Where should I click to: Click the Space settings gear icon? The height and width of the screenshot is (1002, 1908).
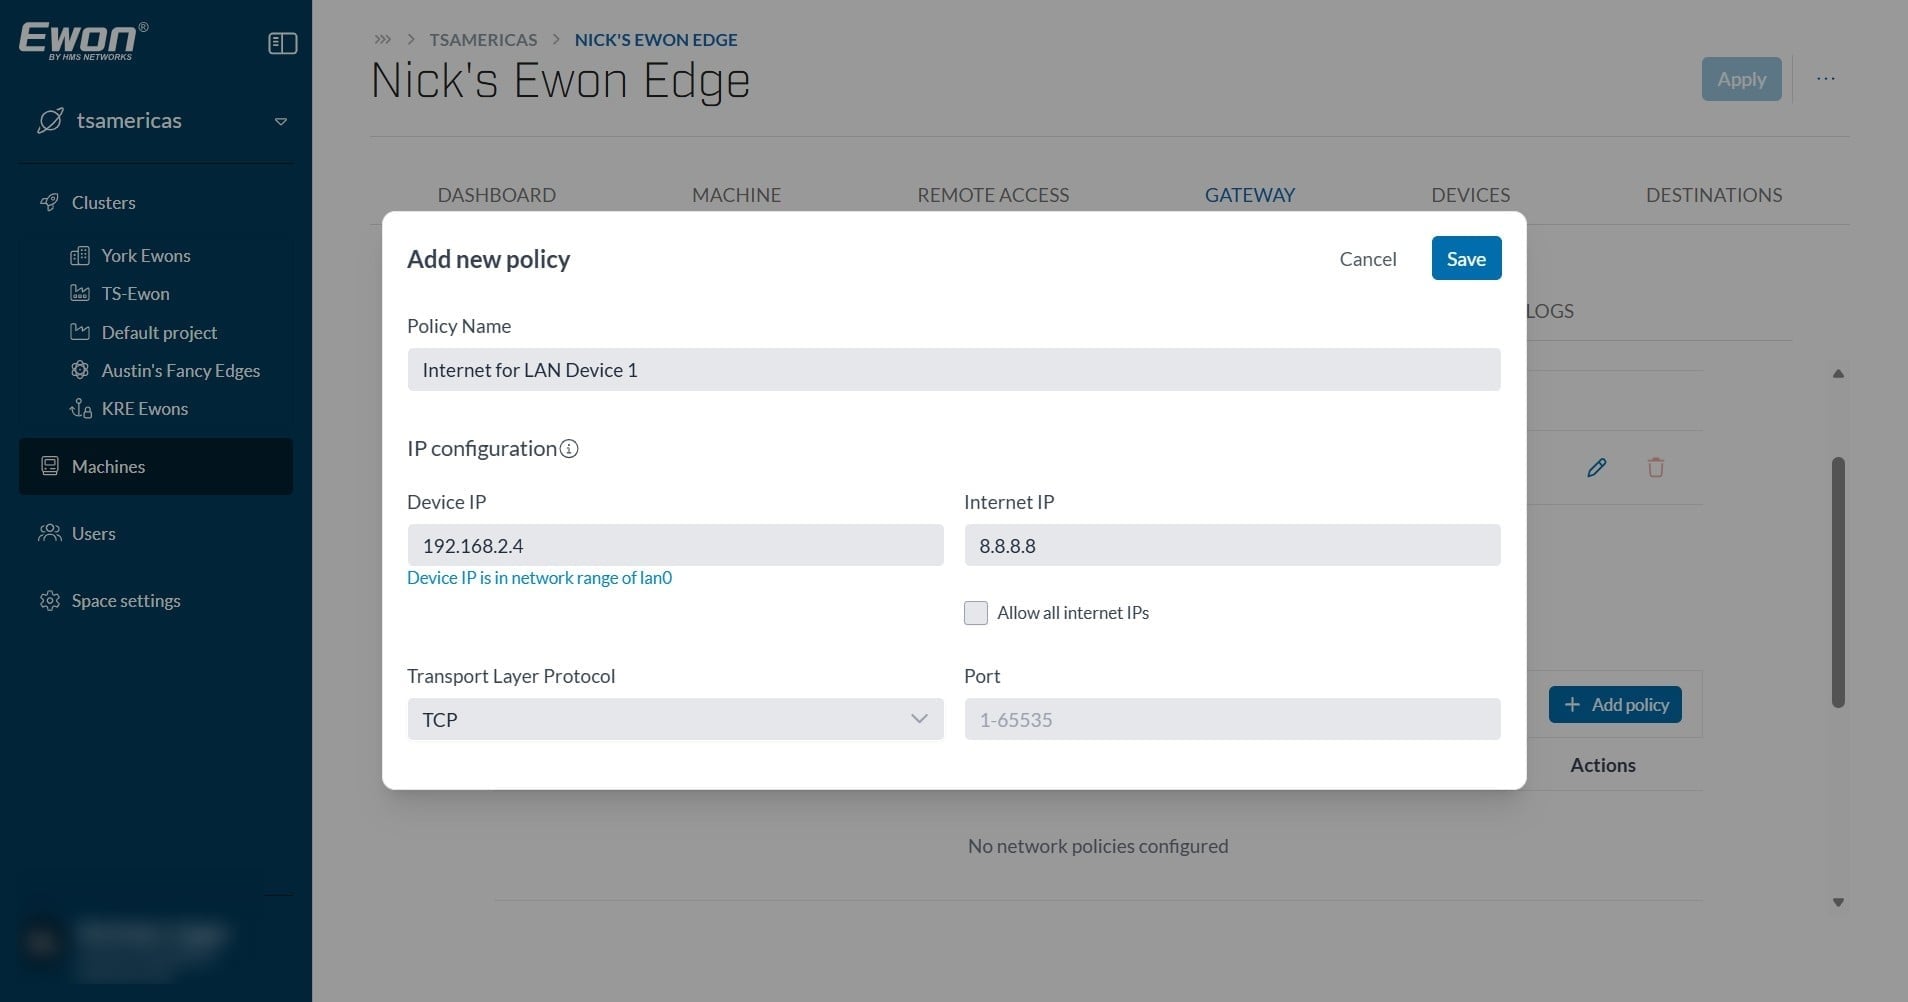pyautogui.click(x=50, y=601)
